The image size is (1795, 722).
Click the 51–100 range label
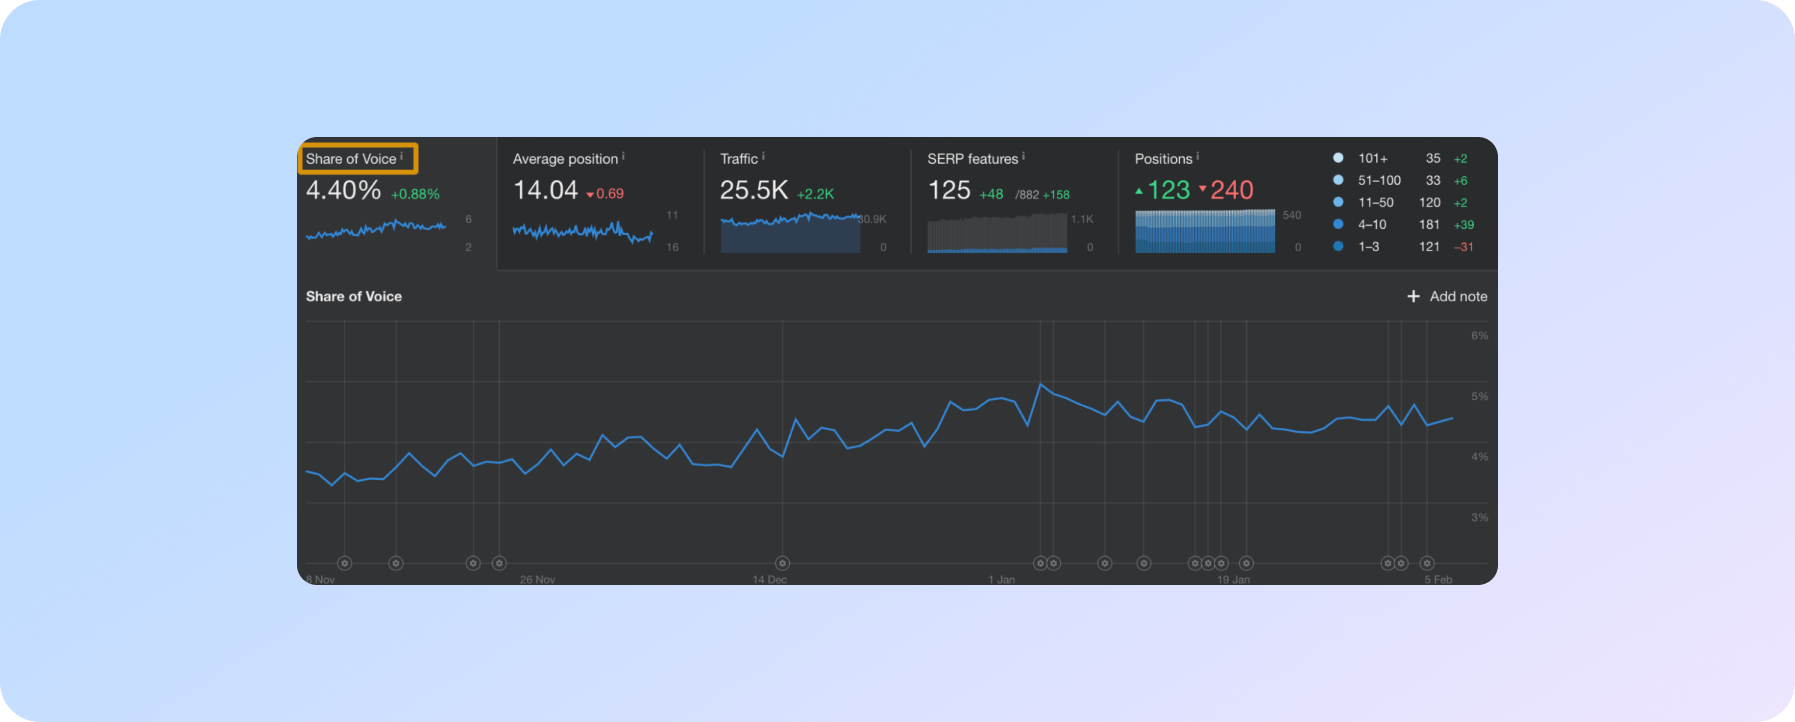point(1379,180)
